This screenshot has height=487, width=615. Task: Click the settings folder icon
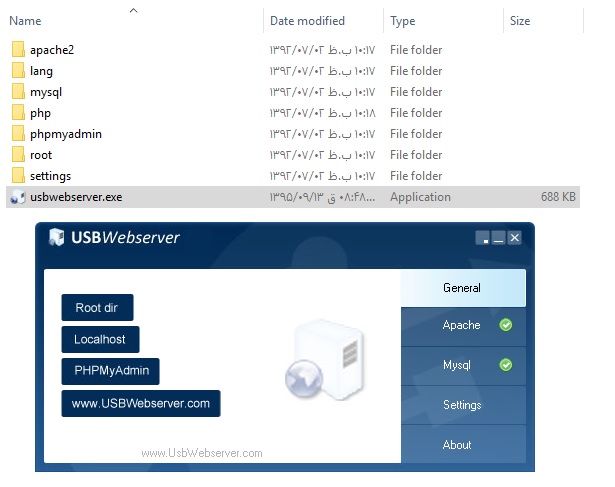17,176
